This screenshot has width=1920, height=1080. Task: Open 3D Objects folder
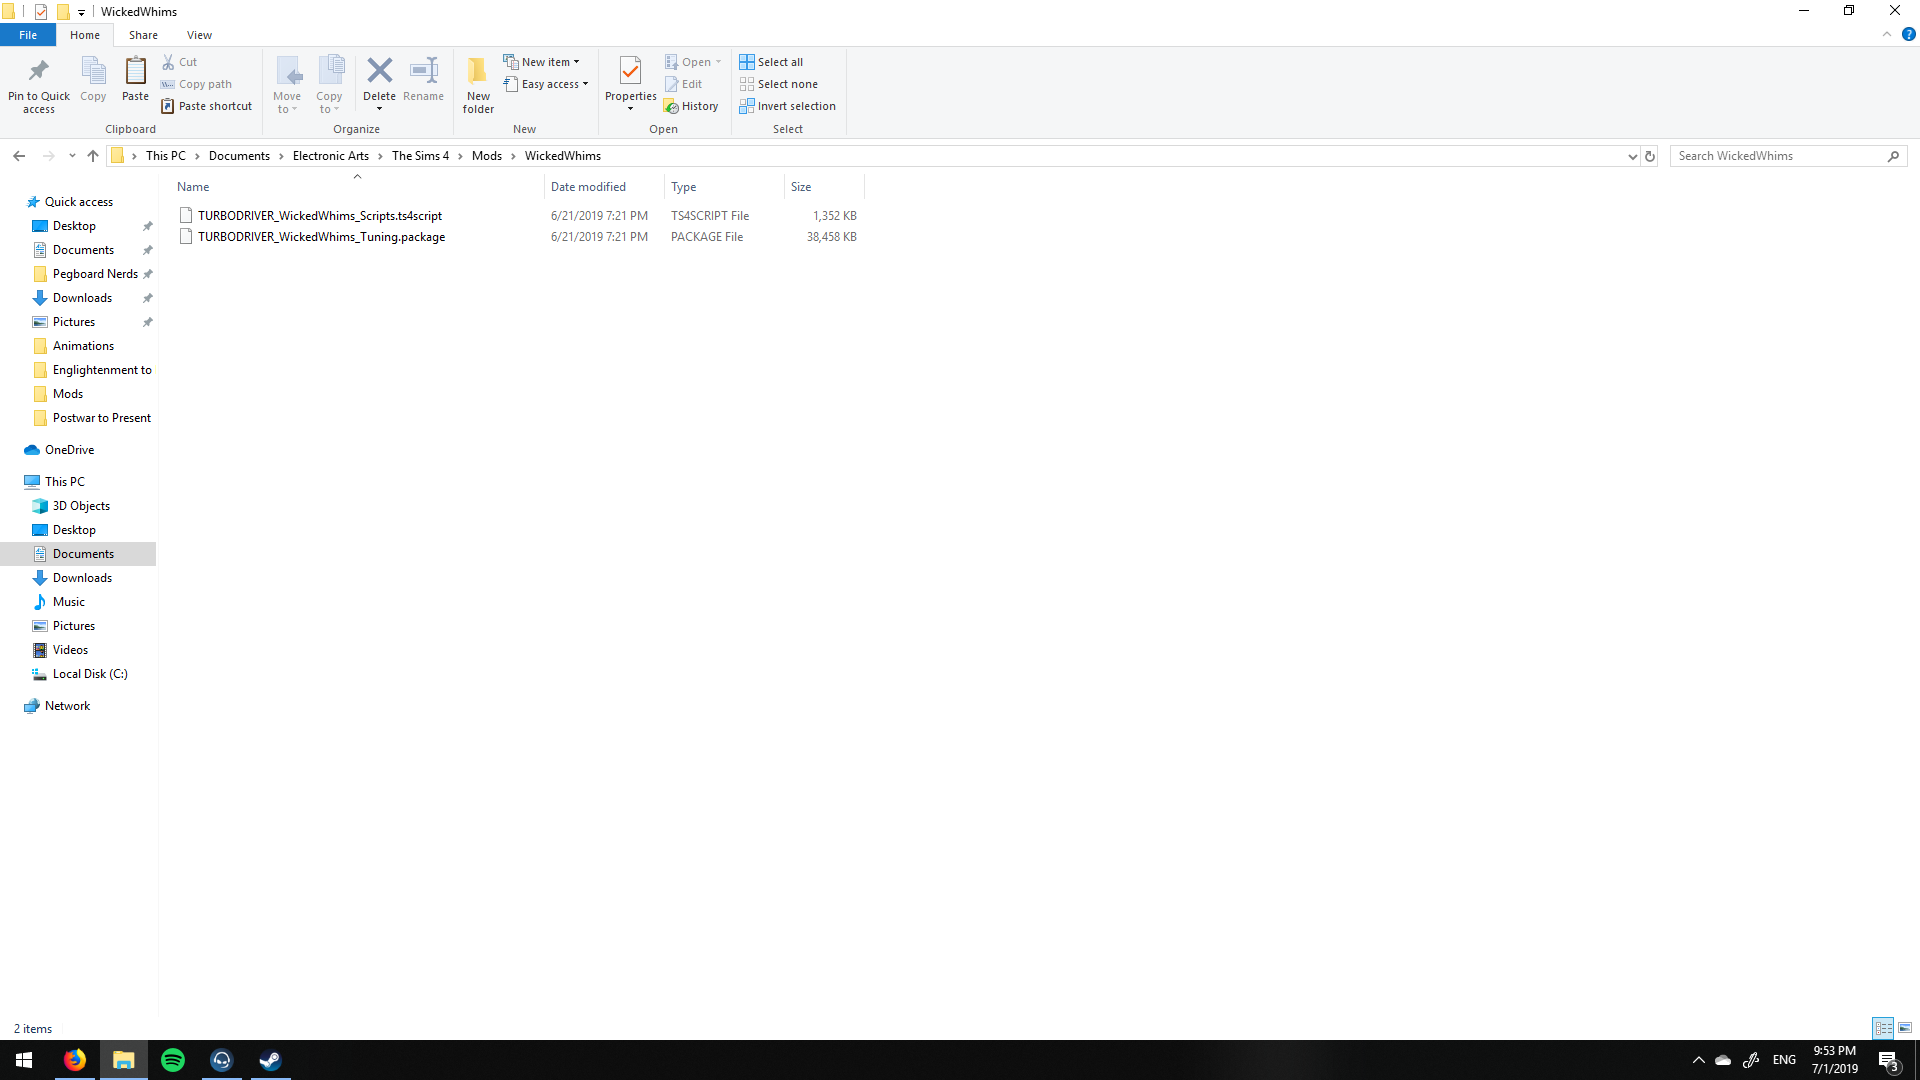[x=81, y=506]
